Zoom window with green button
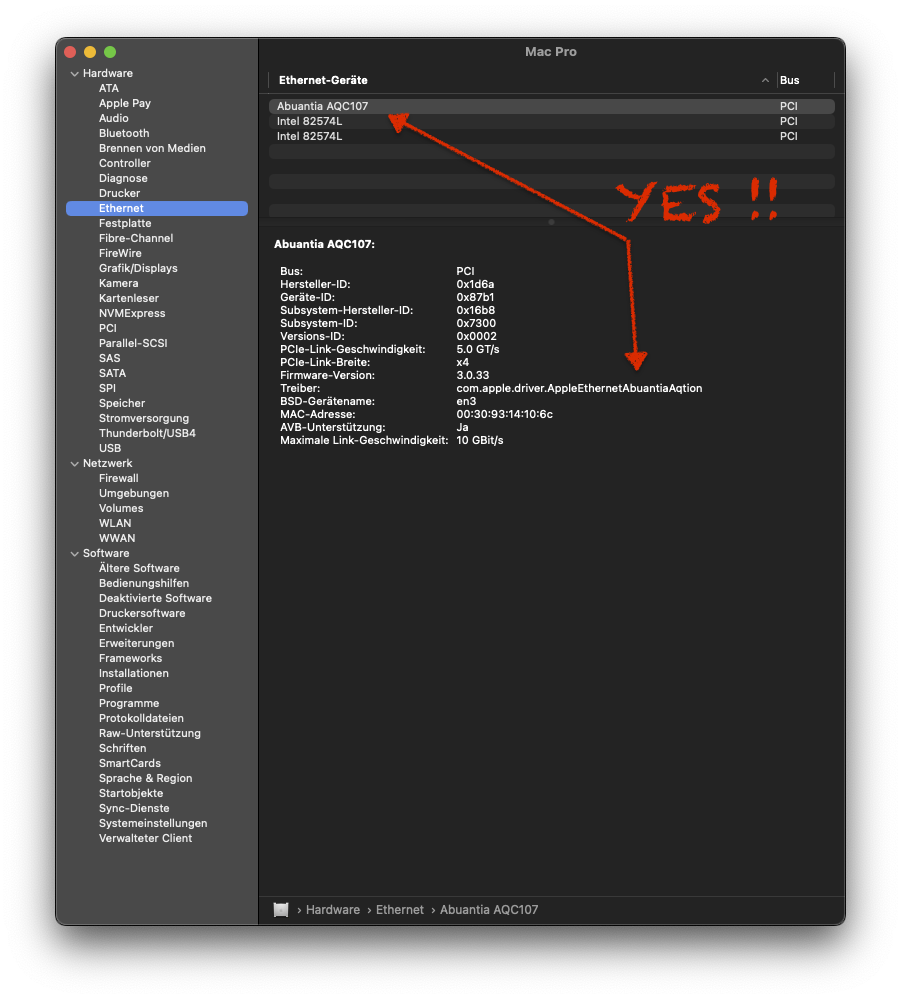The image size is (901, 999). [x=110, y=52]
